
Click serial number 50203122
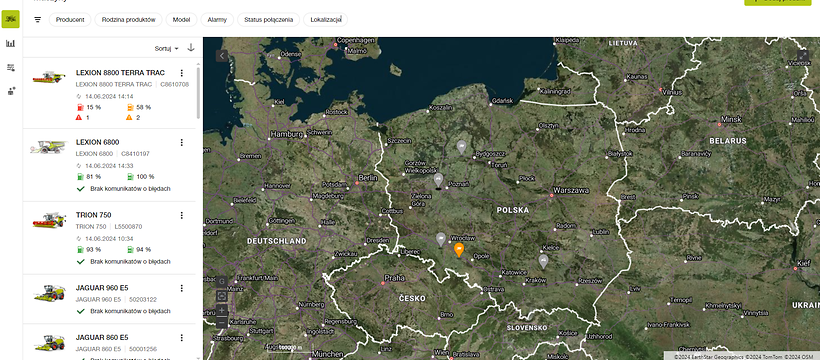pos(143,300)
